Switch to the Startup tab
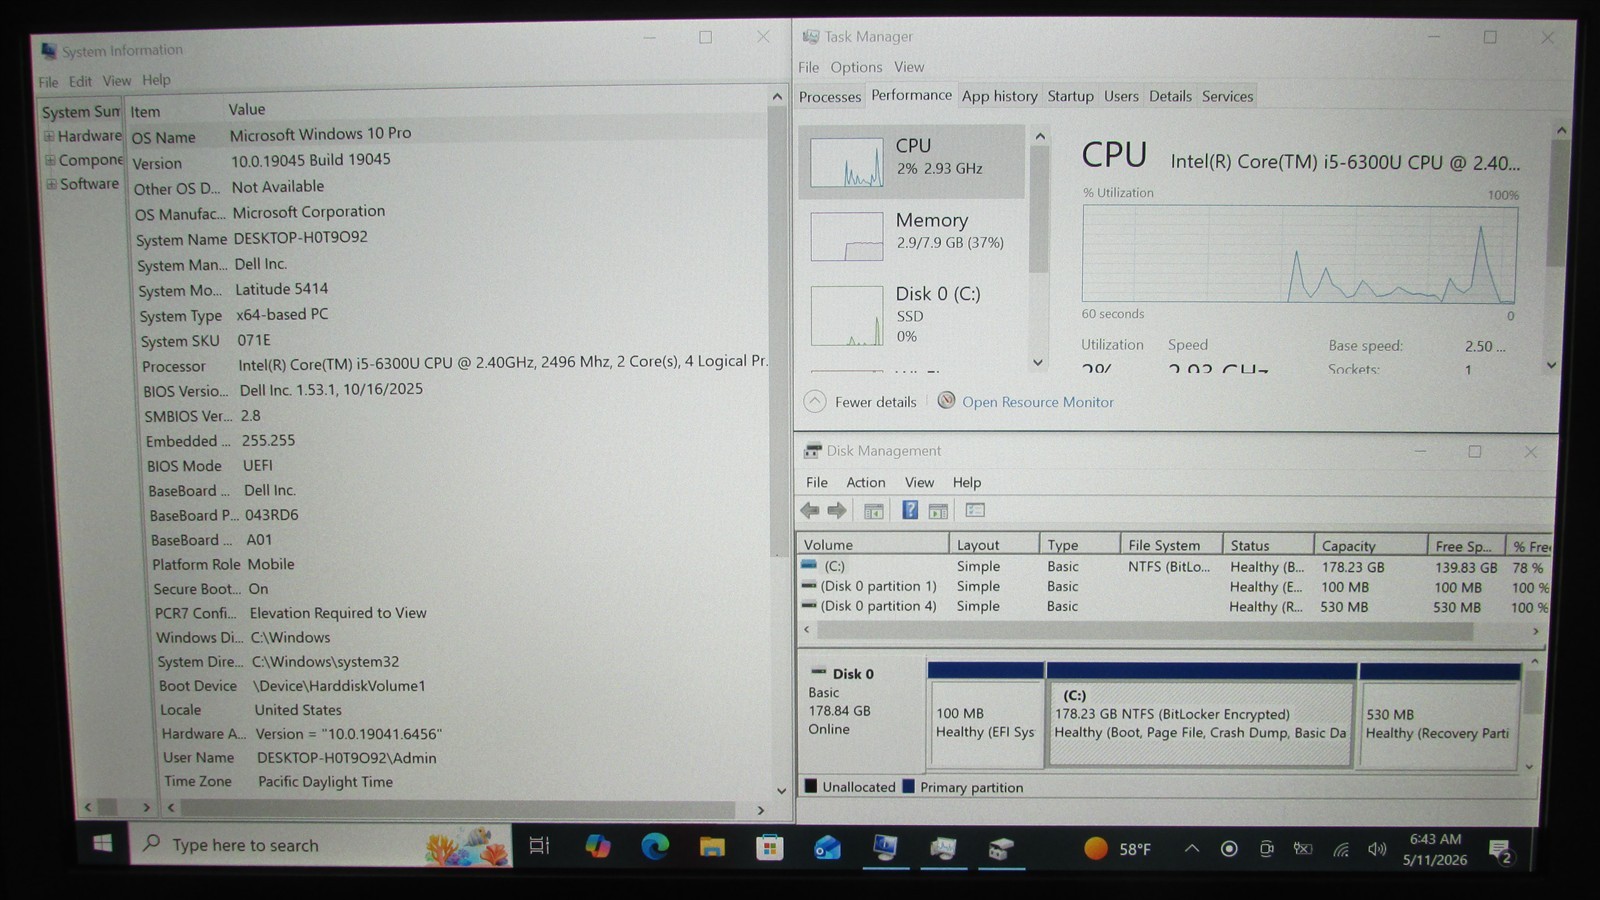 [x=1070, y=96]
